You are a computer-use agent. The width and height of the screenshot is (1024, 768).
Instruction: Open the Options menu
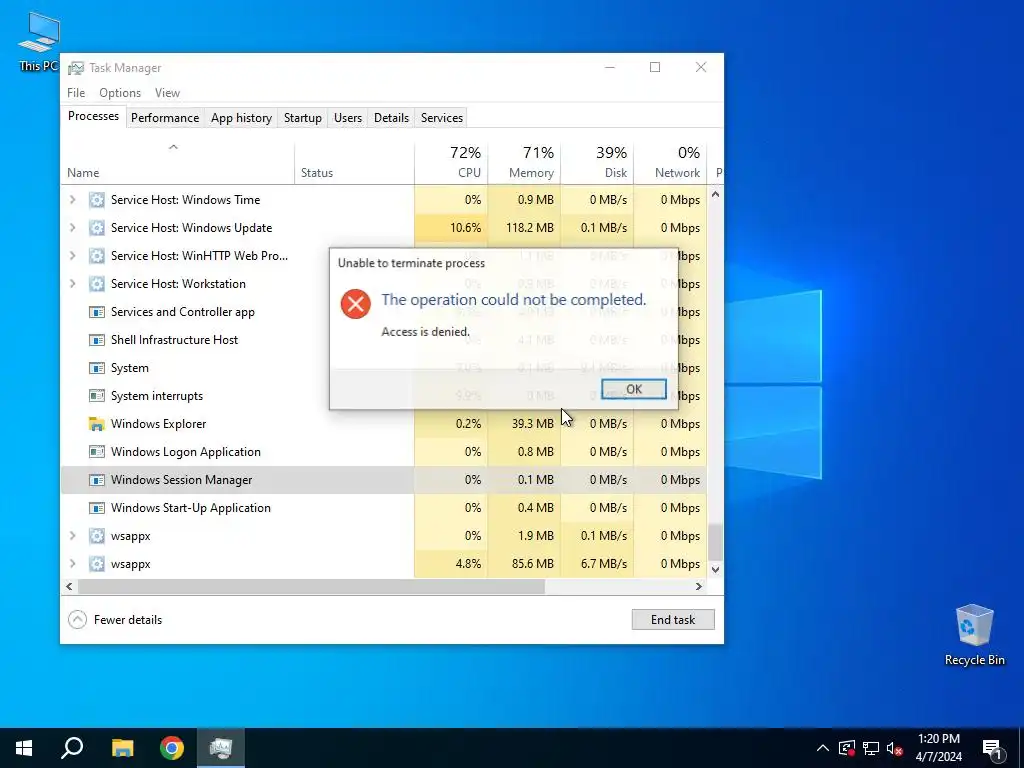click(120, 93)
